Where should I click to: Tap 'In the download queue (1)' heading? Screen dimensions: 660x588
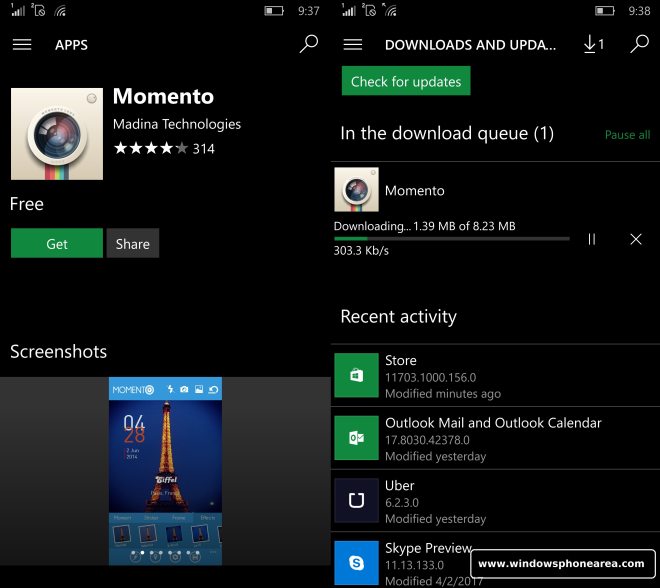tap(447, 133)
